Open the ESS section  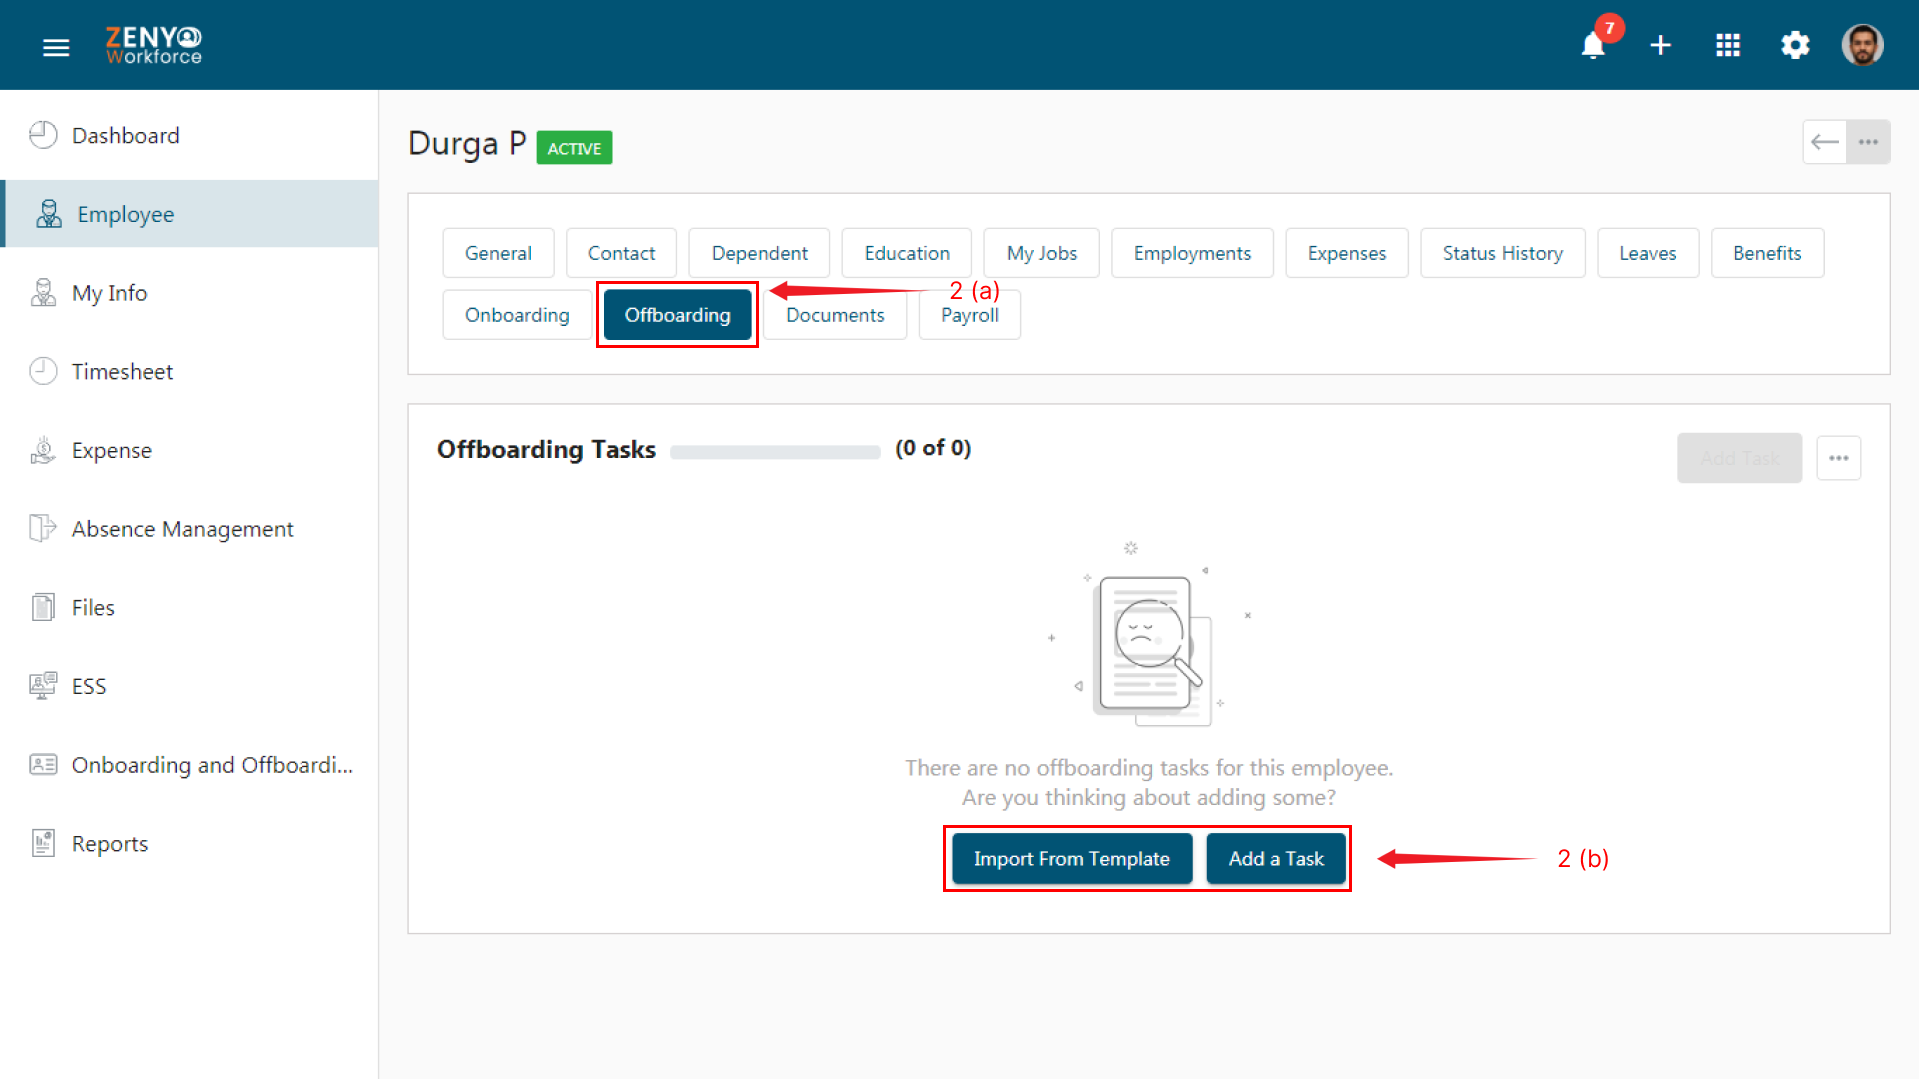coord(189,686)
